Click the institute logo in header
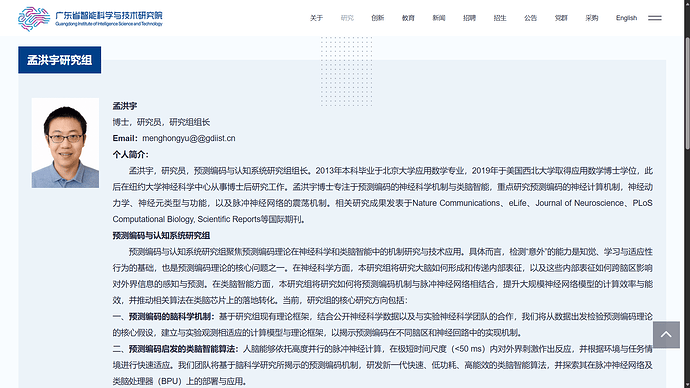 tap(90, 18)
